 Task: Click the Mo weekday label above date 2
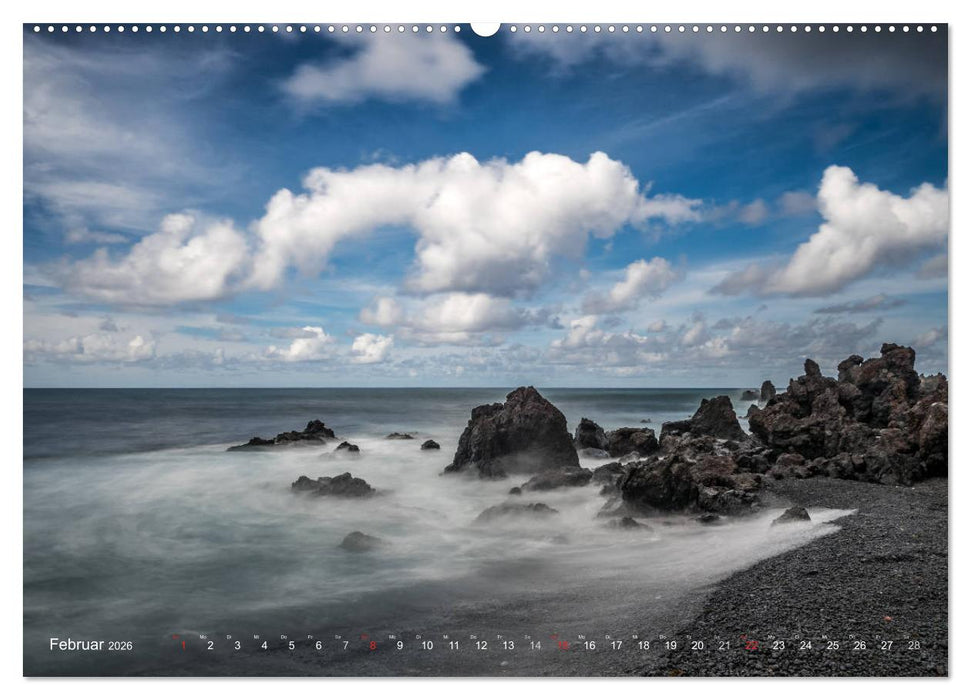tap(206, 635)
